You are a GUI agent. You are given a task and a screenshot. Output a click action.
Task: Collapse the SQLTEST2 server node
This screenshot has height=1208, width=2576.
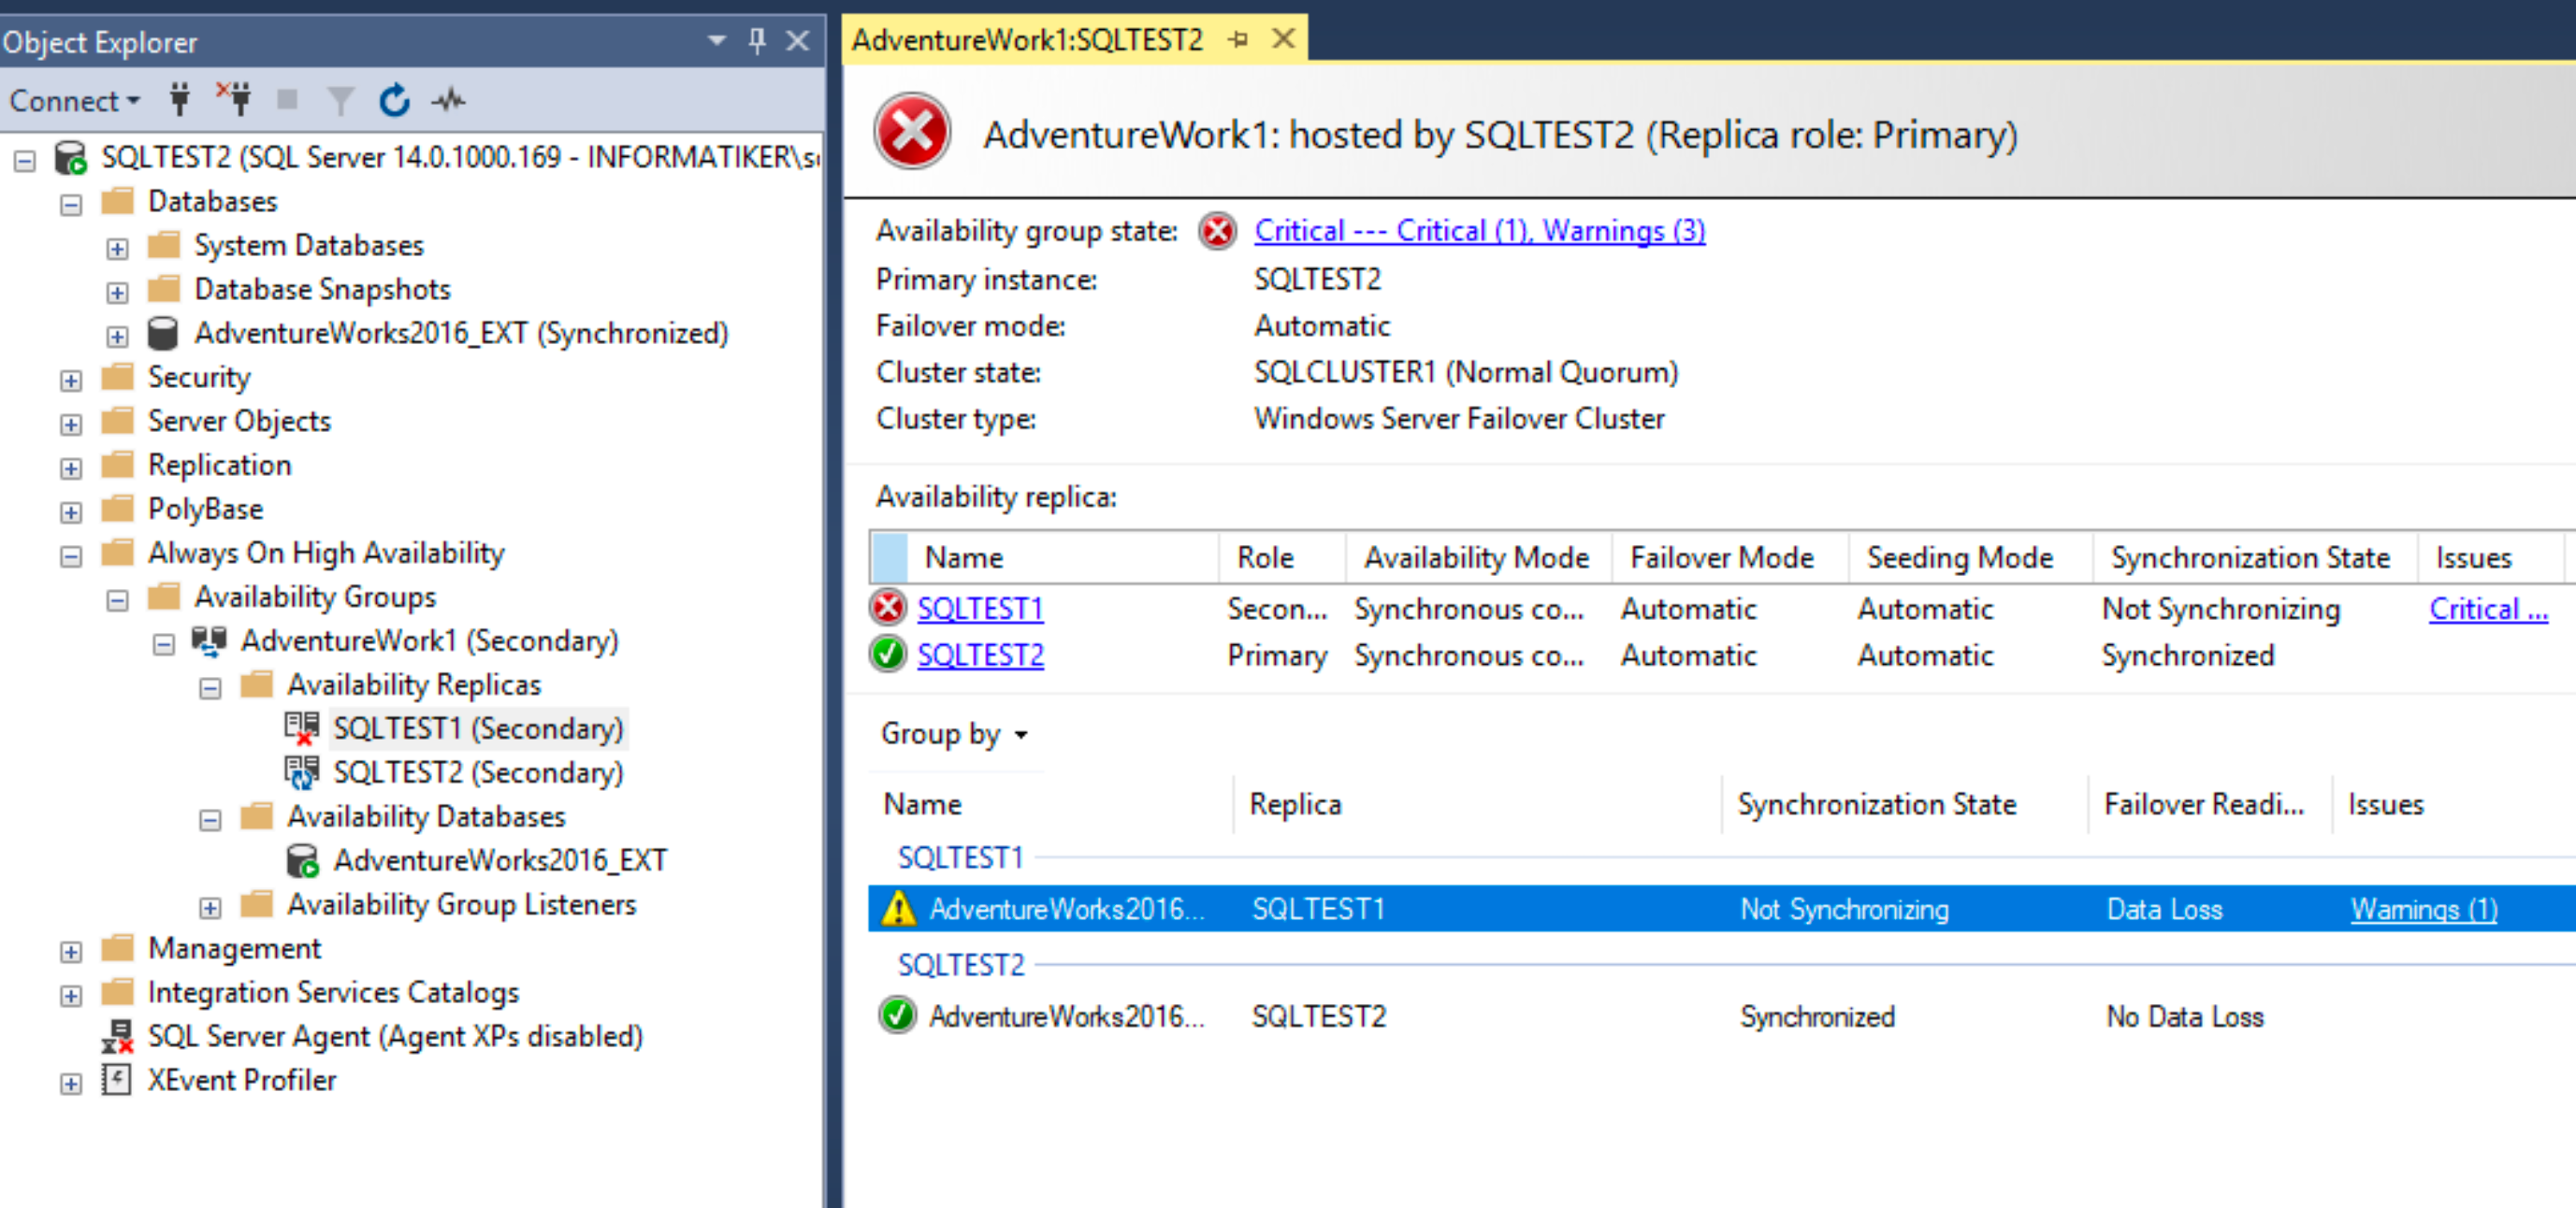(25, 161)
